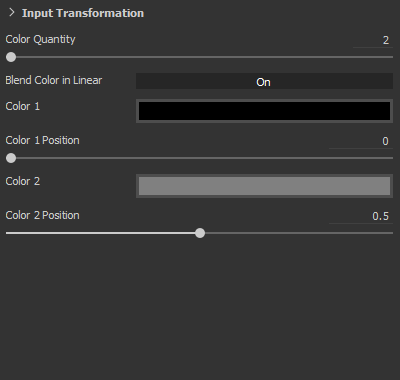Click the Color 2 Position slider handle
Image resolution: width=400 pixels, height=380 pixels.
click(x=200, y=233)
